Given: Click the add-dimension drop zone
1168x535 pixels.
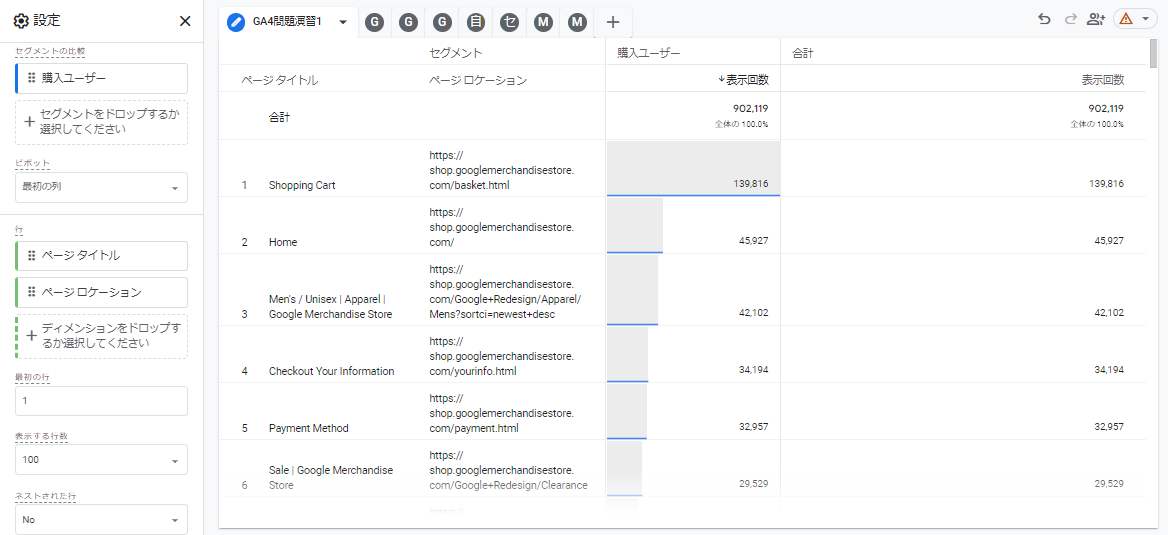Looking at the screenshot, I should pyautogui.click(x=101, y=336).
